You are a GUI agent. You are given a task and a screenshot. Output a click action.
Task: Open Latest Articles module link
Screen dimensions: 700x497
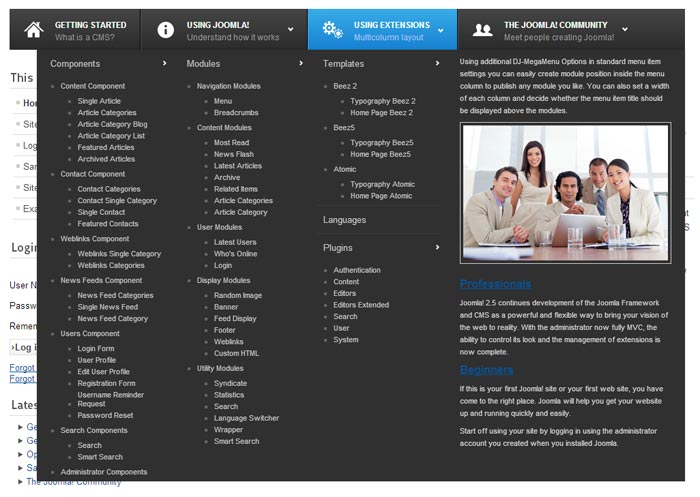pos(238,166)
